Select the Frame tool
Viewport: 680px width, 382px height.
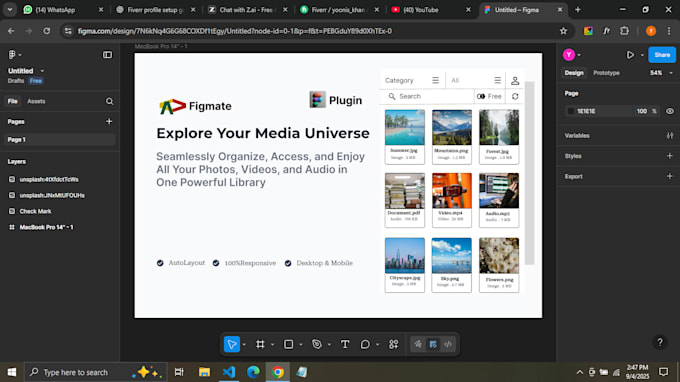(260, 344)
